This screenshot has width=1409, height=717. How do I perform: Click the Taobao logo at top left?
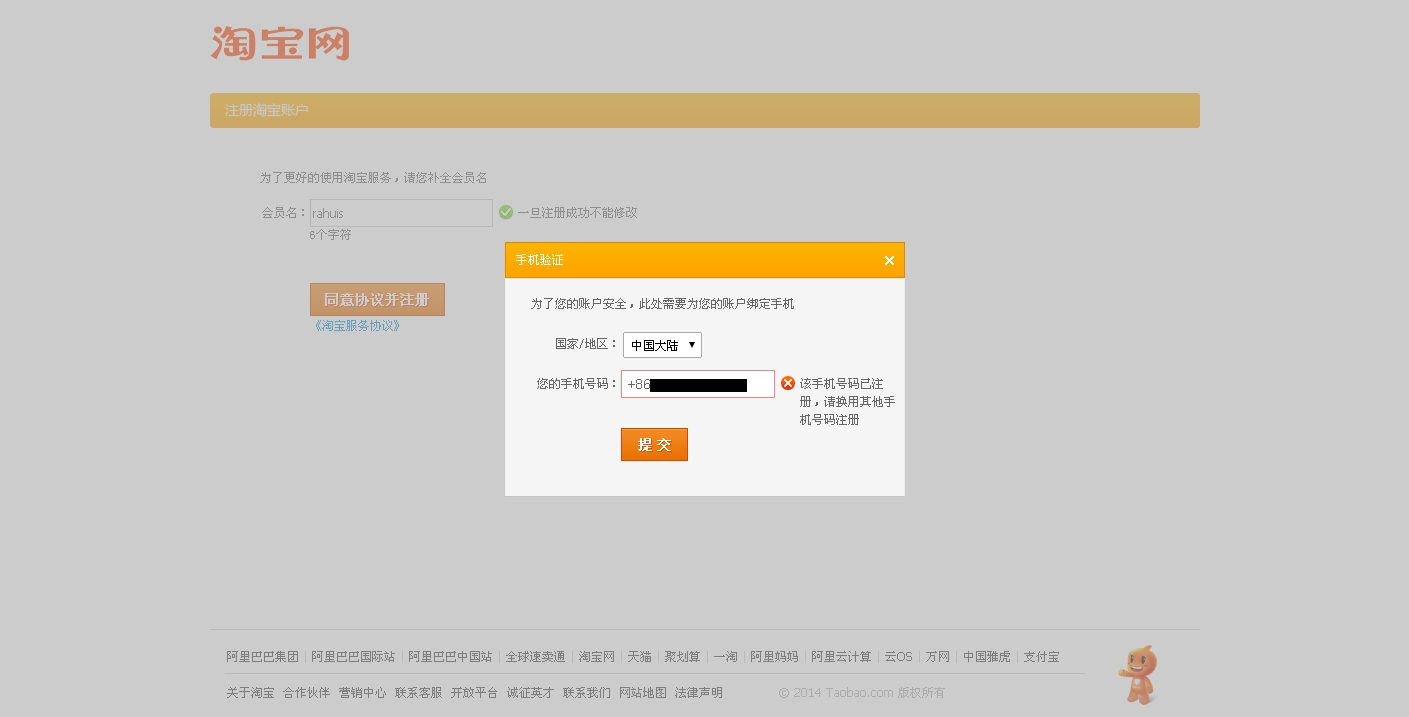(x=280, y=43)
